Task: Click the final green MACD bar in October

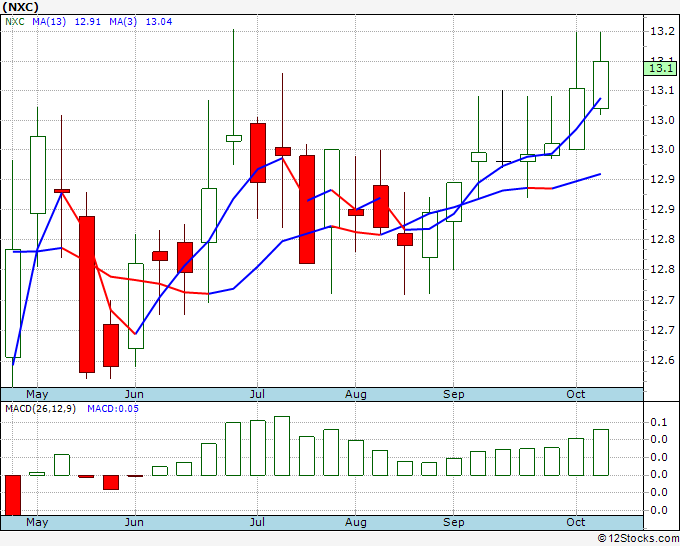Action: (x=601, y=452)
